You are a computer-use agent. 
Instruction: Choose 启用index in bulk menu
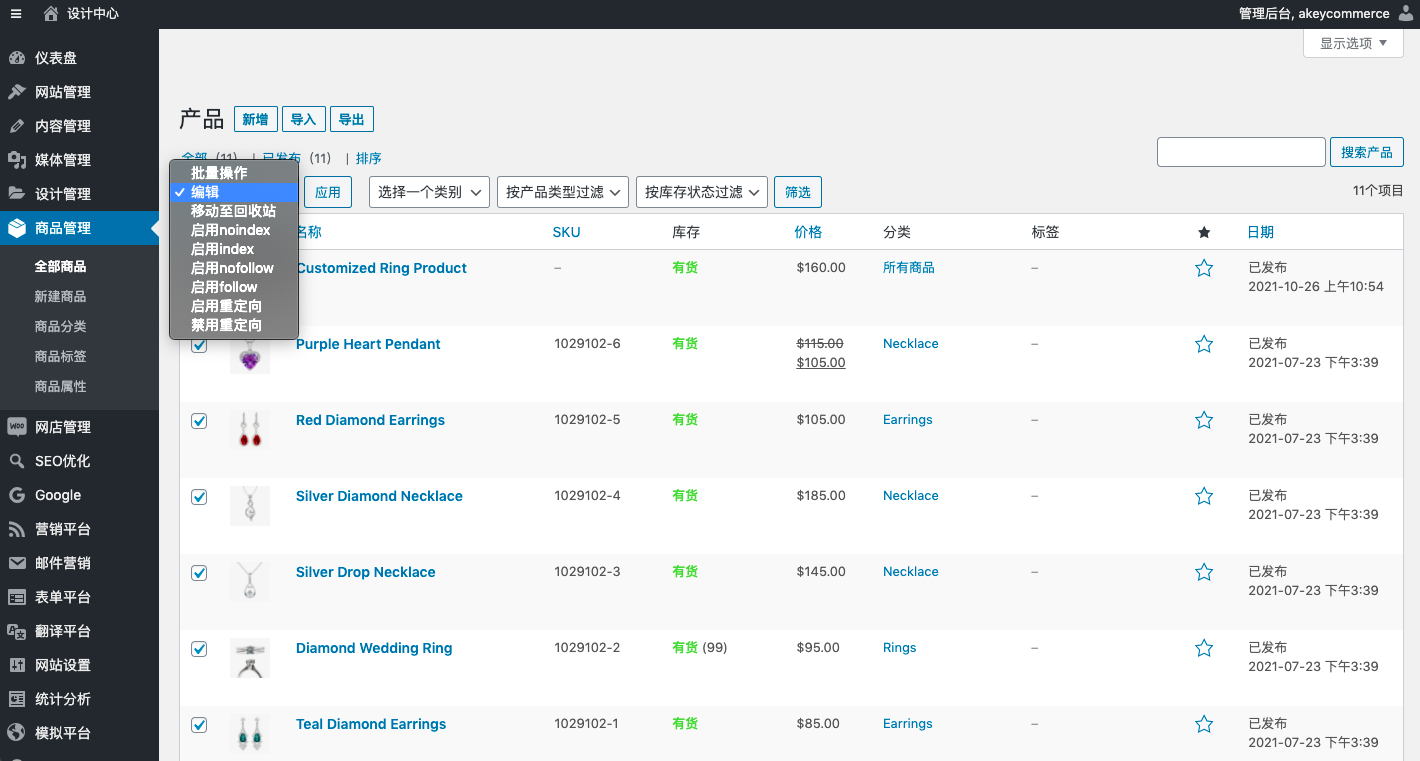[234, 249]
